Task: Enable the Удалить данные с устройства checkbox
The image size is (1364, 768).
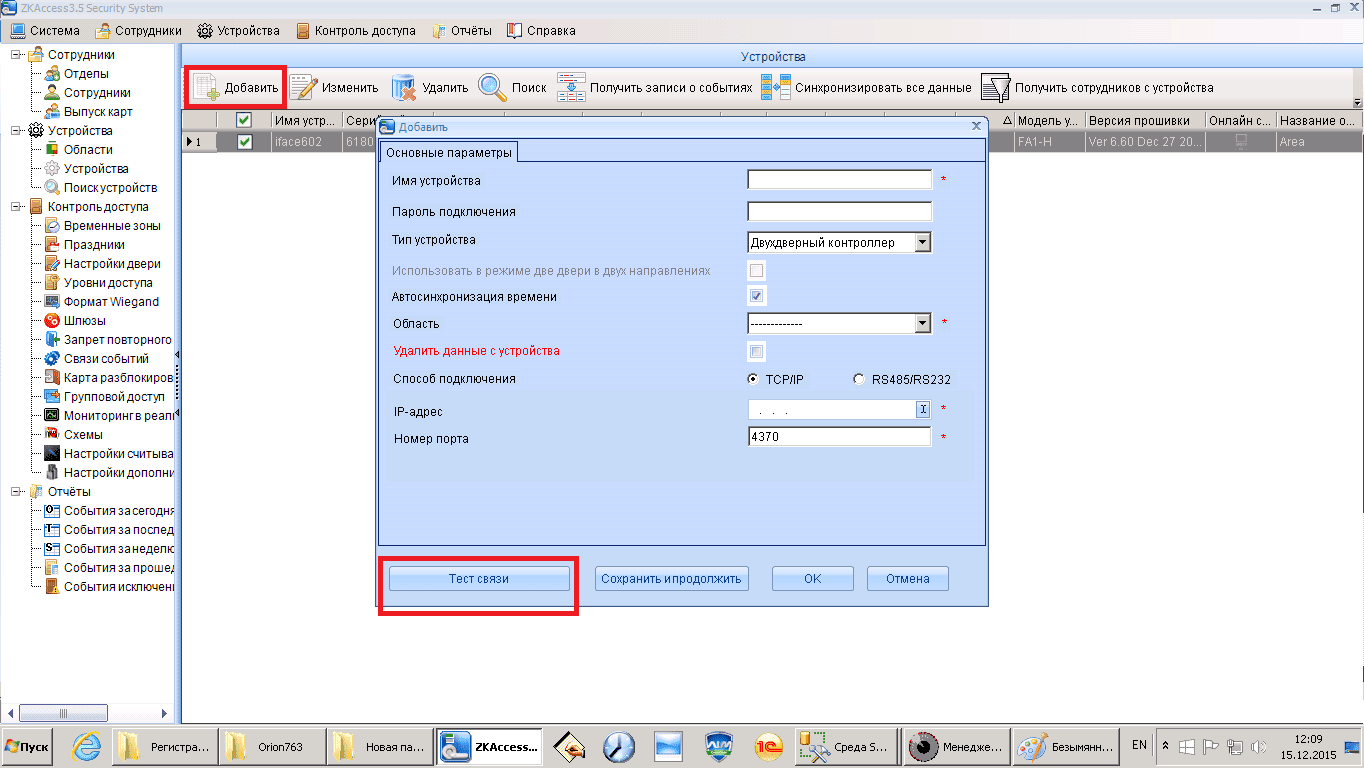Action: click(x=757, y=351)
